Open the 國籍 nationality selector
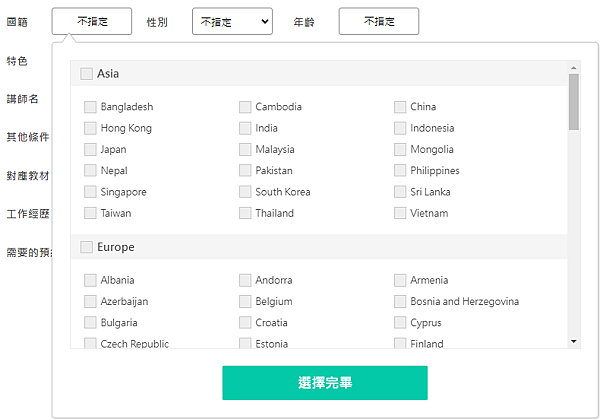 pyautogui.click(x=91, y=21)
